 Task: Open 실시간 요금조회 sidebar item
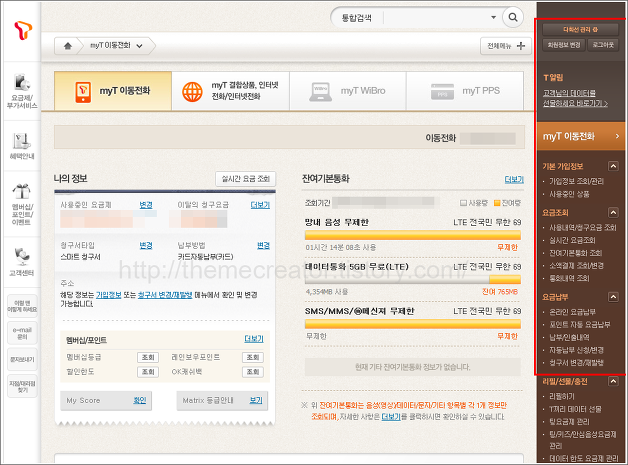572,240
